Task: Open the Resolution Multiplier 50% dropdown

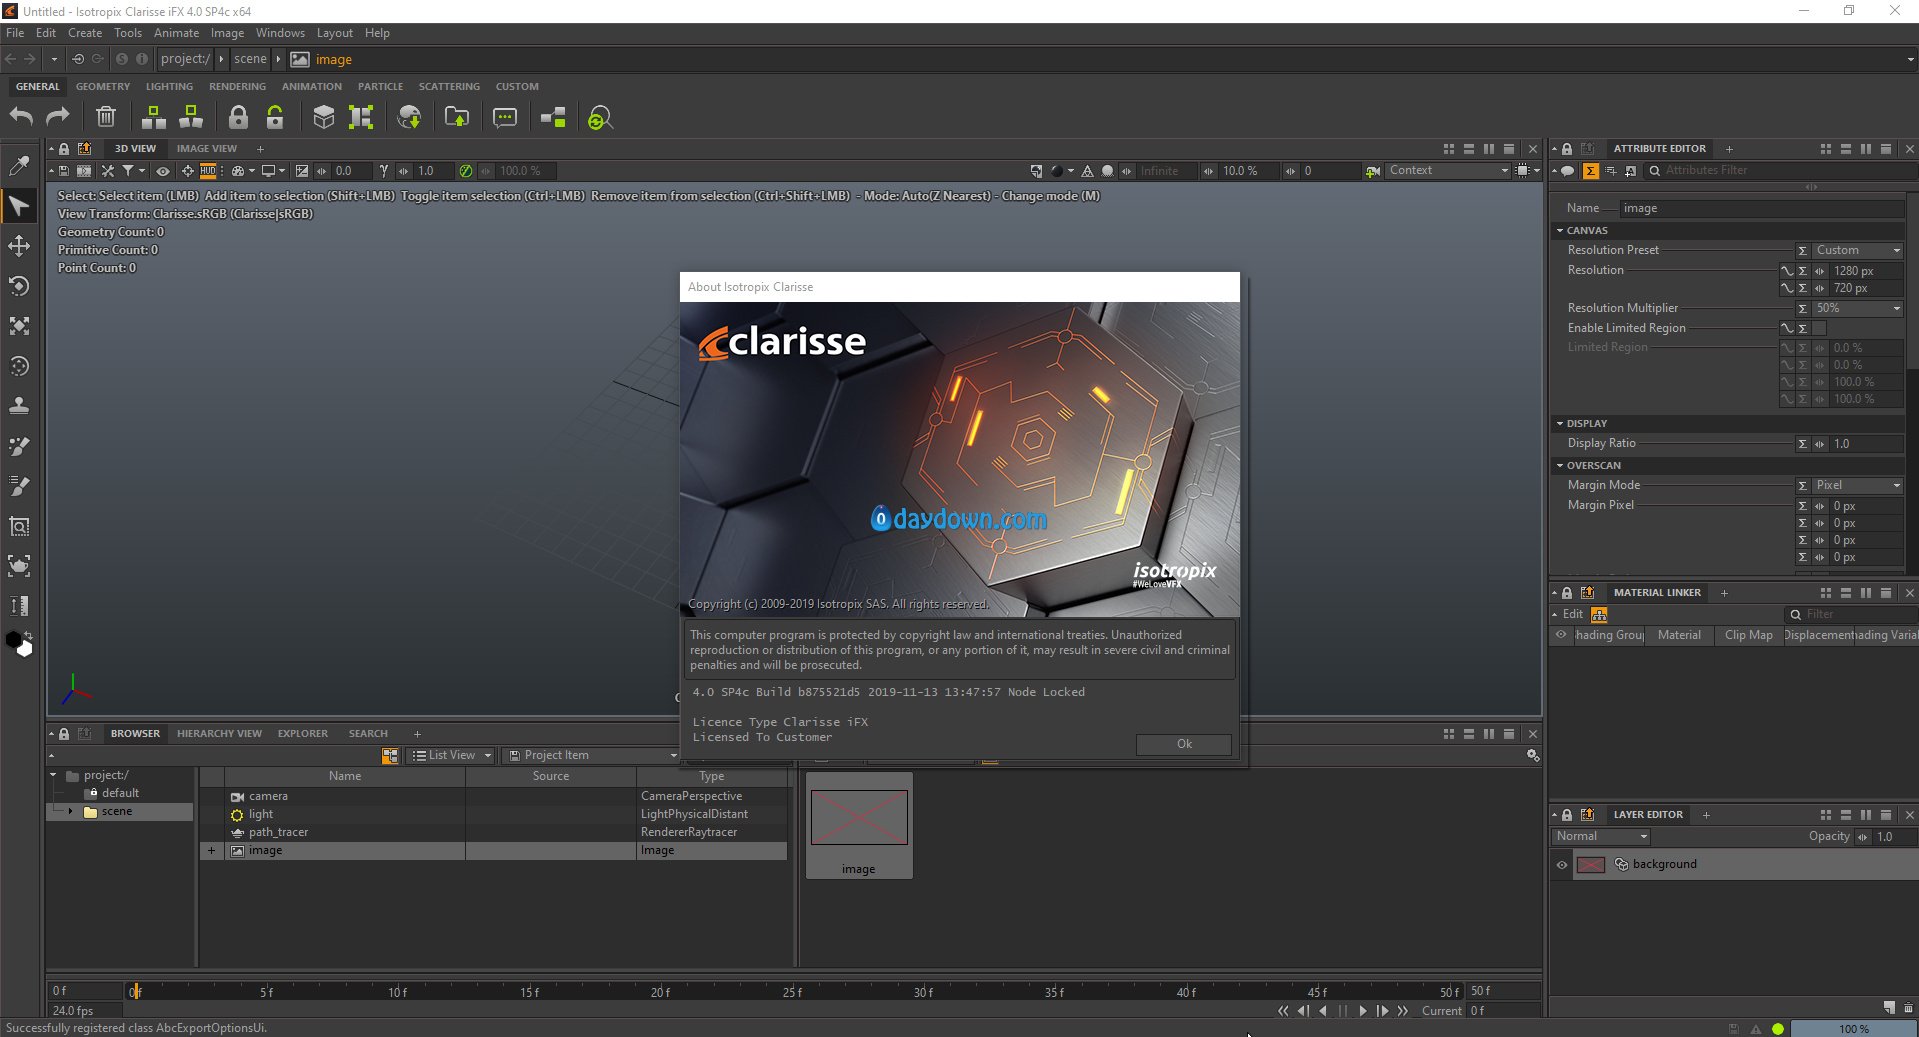Action: [x=1858, y=308]
